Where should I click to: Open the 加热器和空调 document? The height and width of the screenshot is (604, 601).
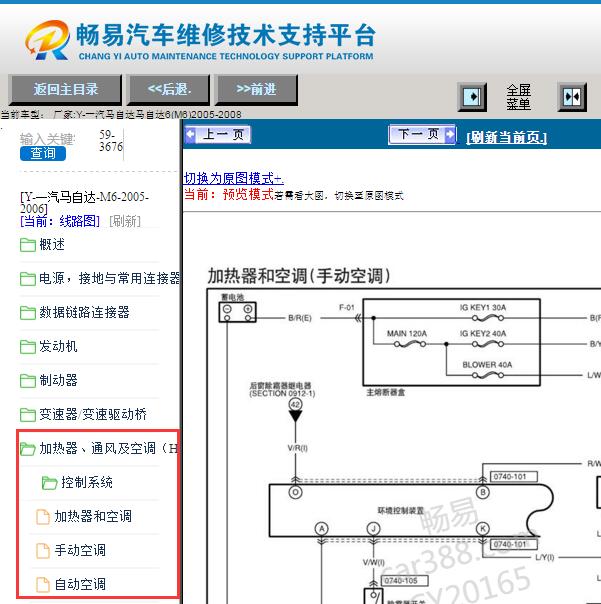[x=93, y=516]
